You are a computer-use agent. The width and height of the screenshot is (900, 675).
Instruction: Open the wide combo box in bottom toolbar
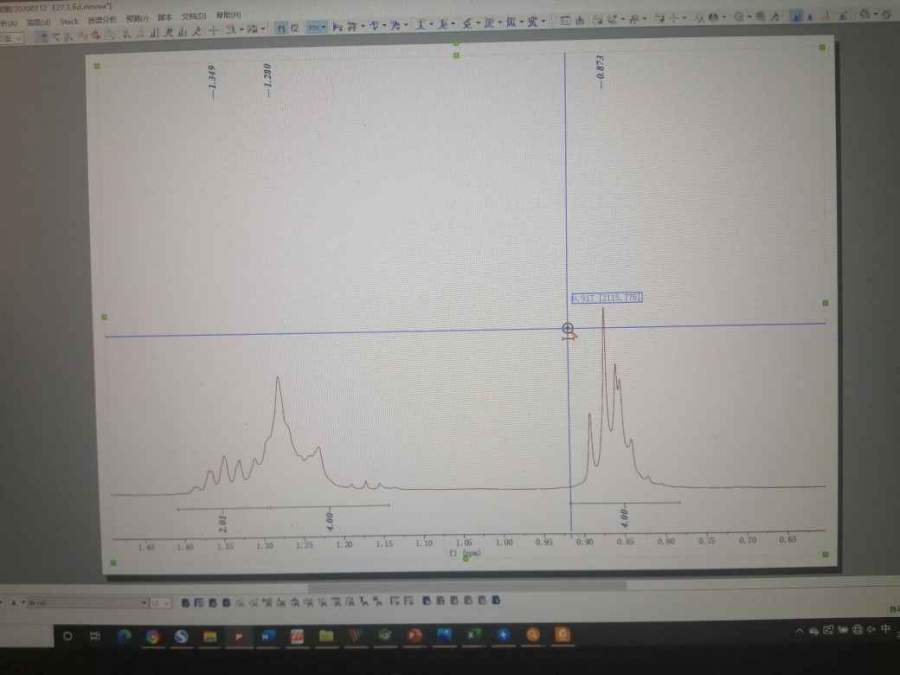coord(87,603)
